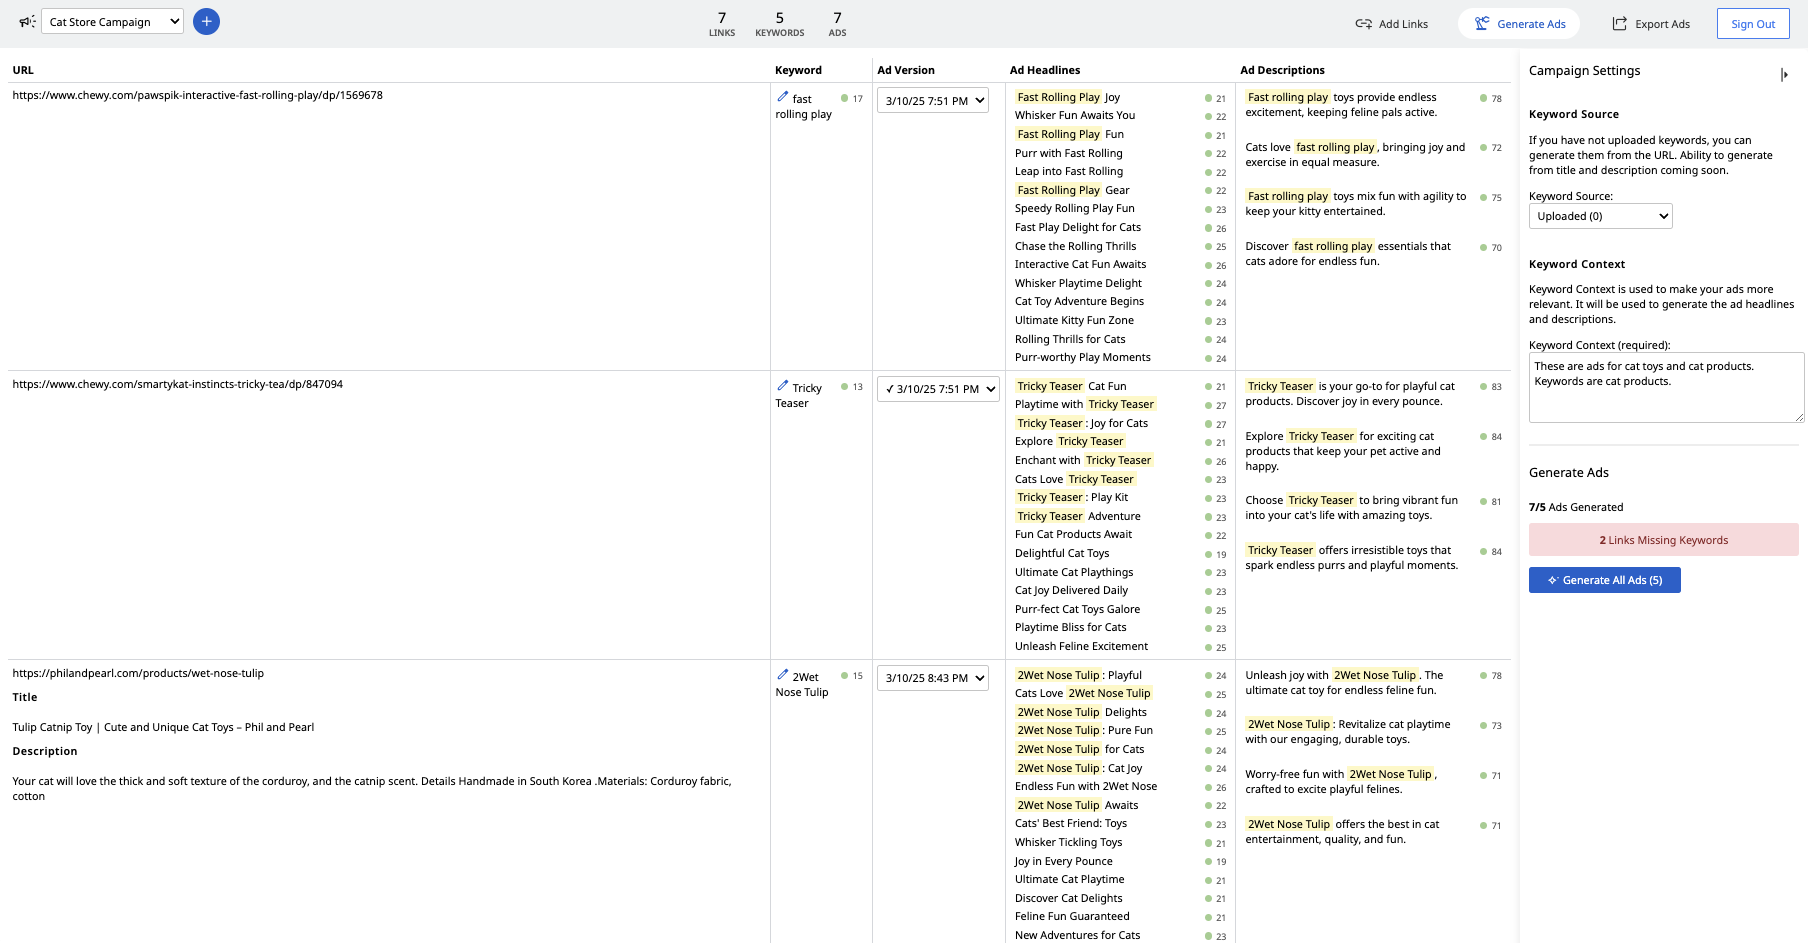Click the Generate All Ads (5) button
The image size is (1808, 943).
(1604, 580)
